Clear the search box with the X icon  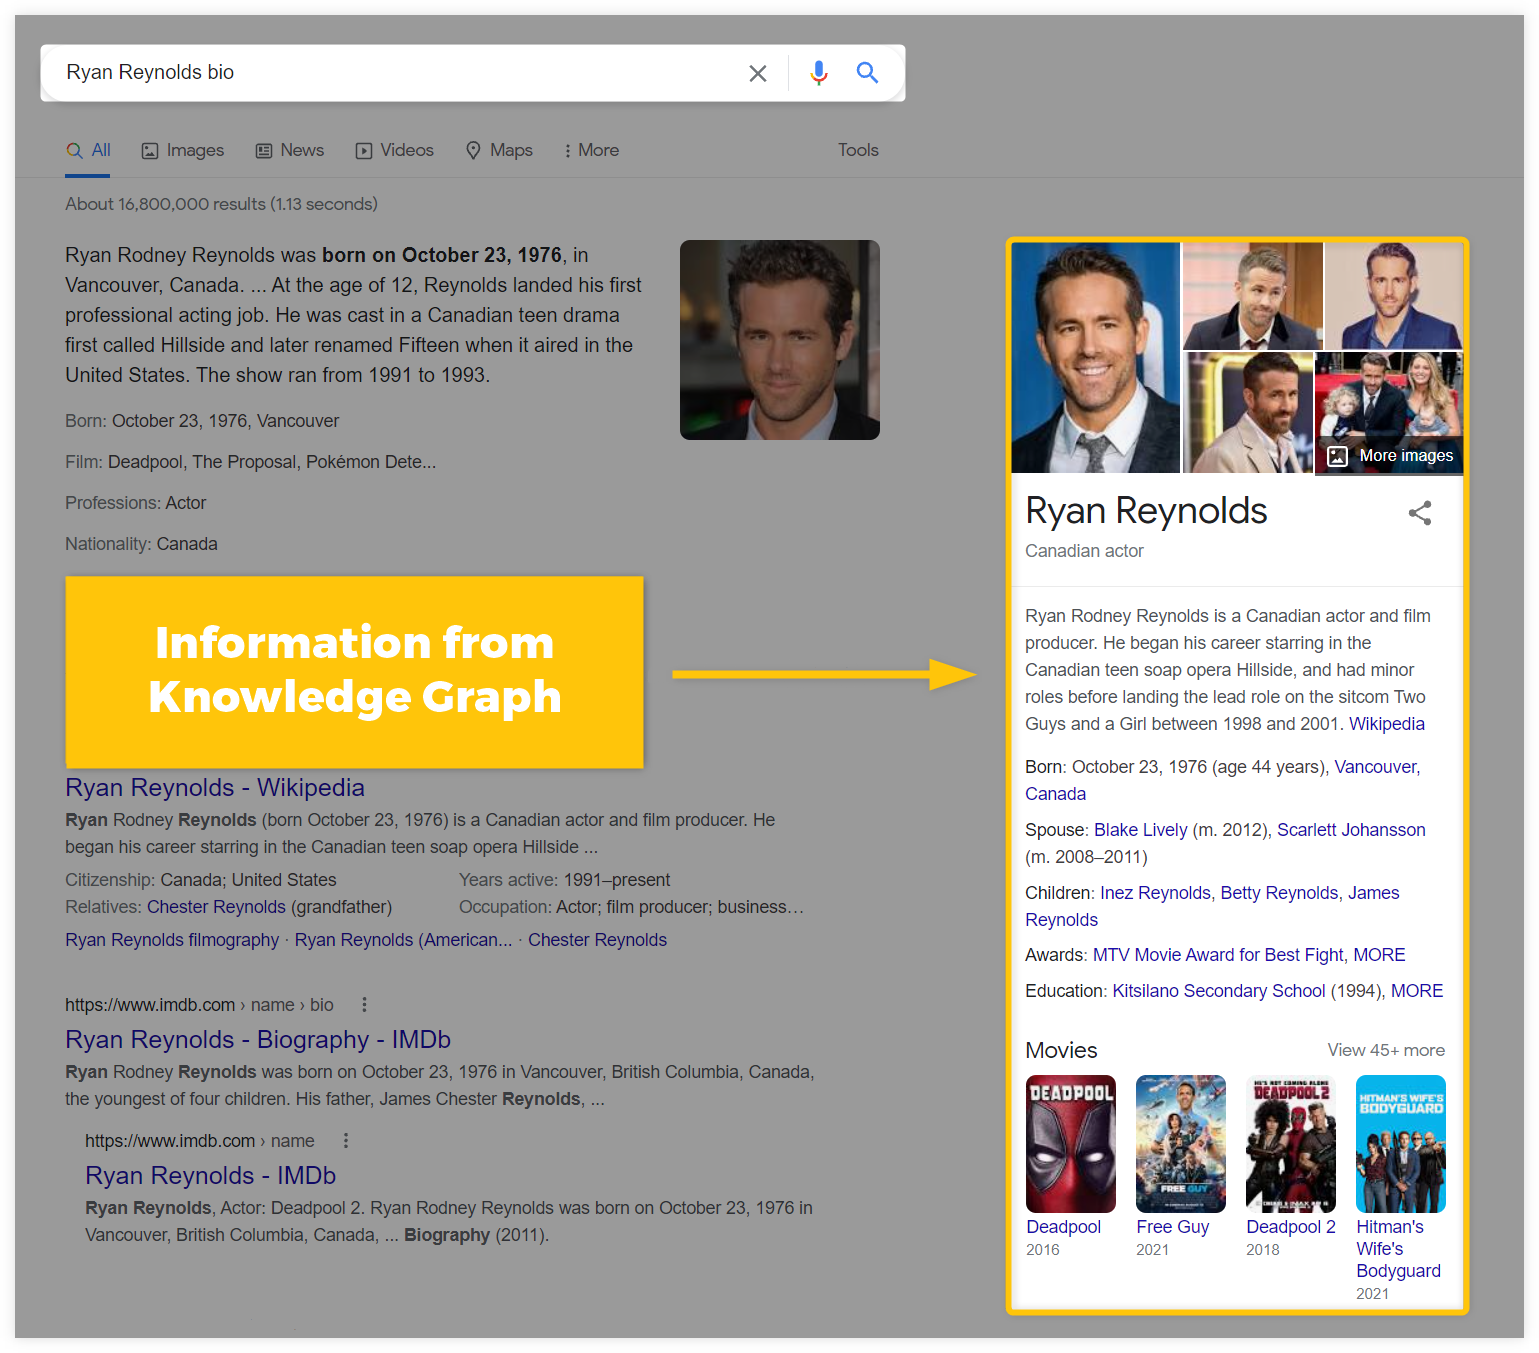[x=758, y=73]
